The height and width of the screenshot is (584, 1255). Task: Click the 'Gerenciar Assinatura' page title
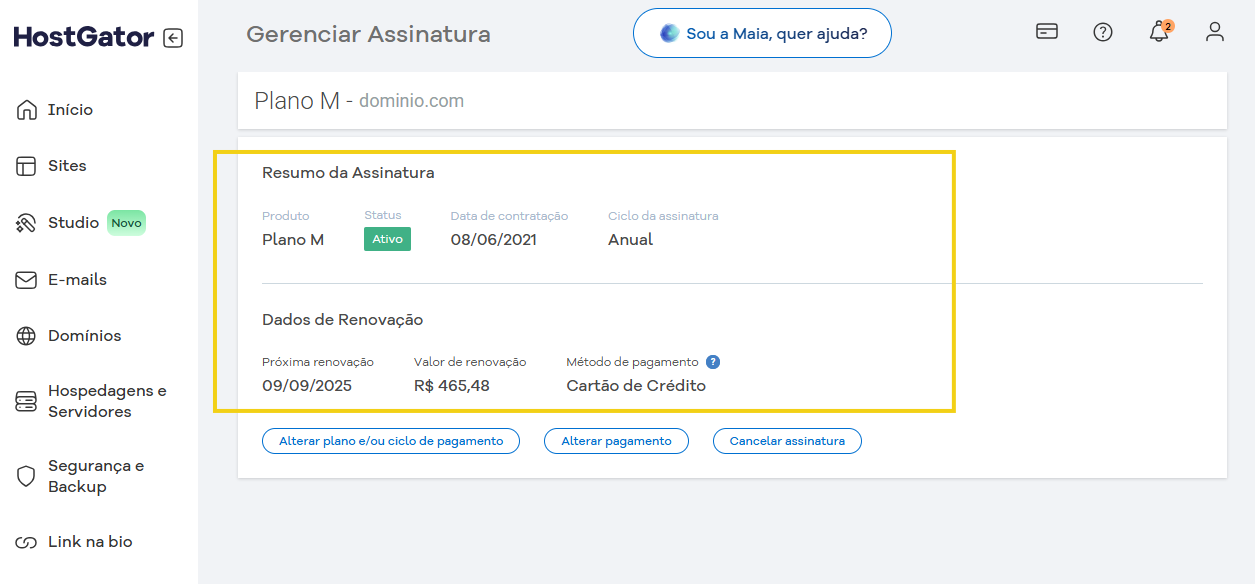368,34
